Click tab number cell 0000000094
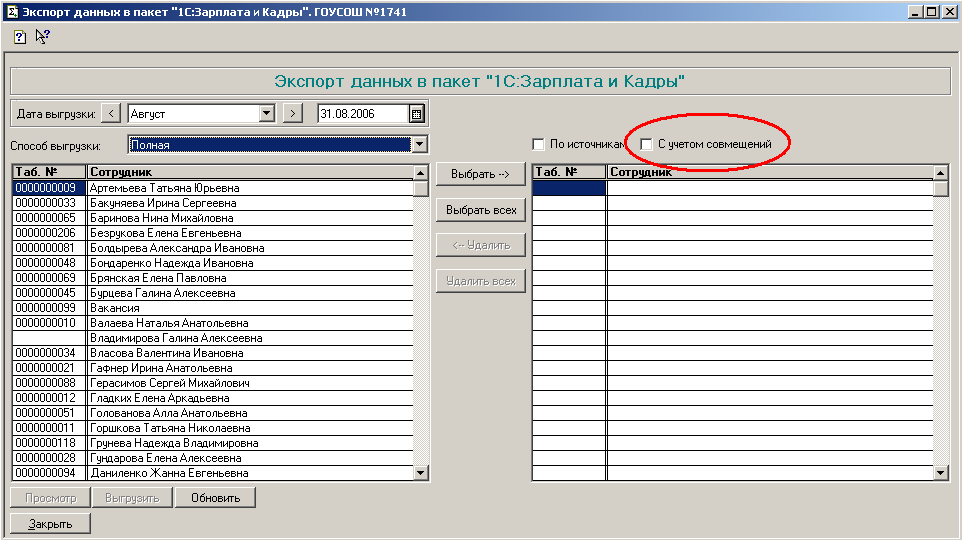Image resolution: width=962 pixels, height=540 pixels. coord(49,473)
